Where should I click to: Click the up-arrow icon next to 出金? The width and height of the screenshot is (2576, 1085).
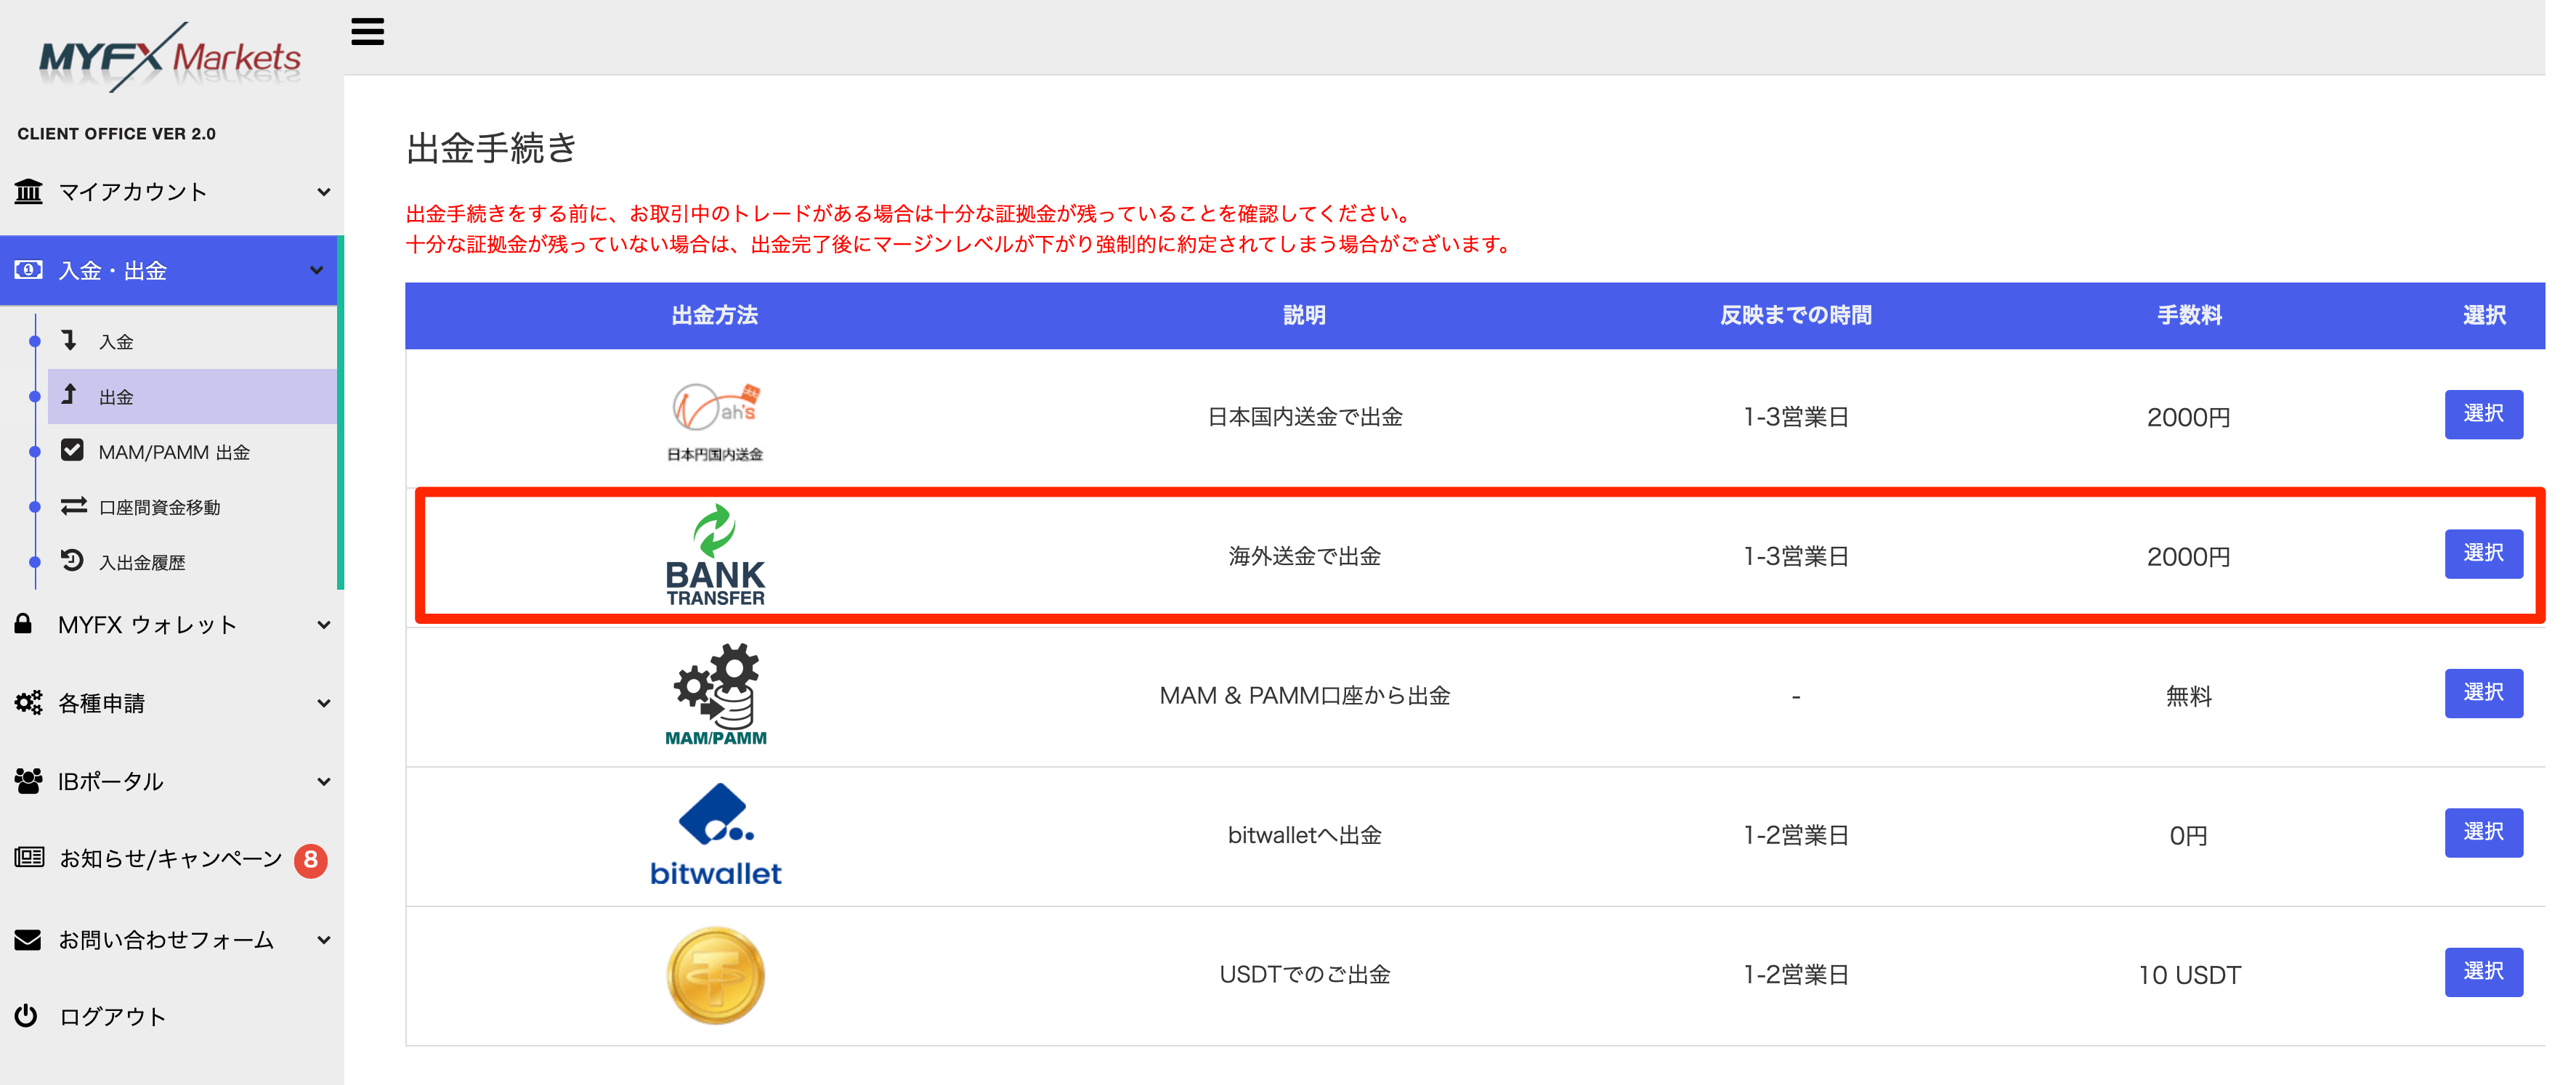(69, 395)
